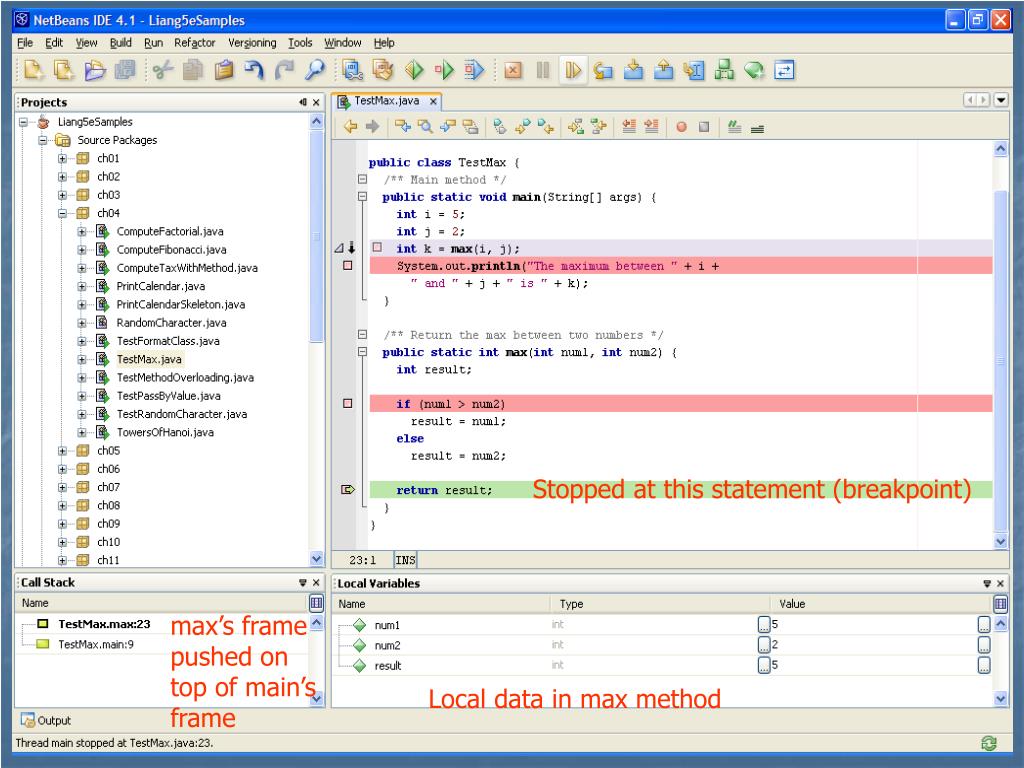
Task: Open the Tools menu
Action: tap(300, 43)
